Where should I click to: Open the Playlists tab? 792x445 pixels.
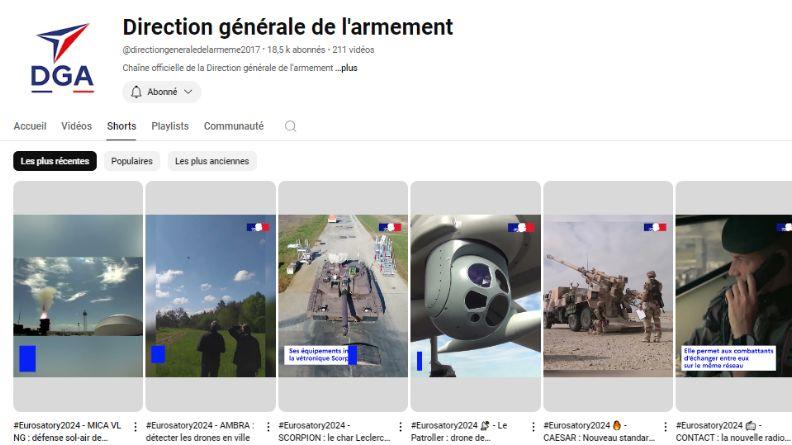pos(170,126)
